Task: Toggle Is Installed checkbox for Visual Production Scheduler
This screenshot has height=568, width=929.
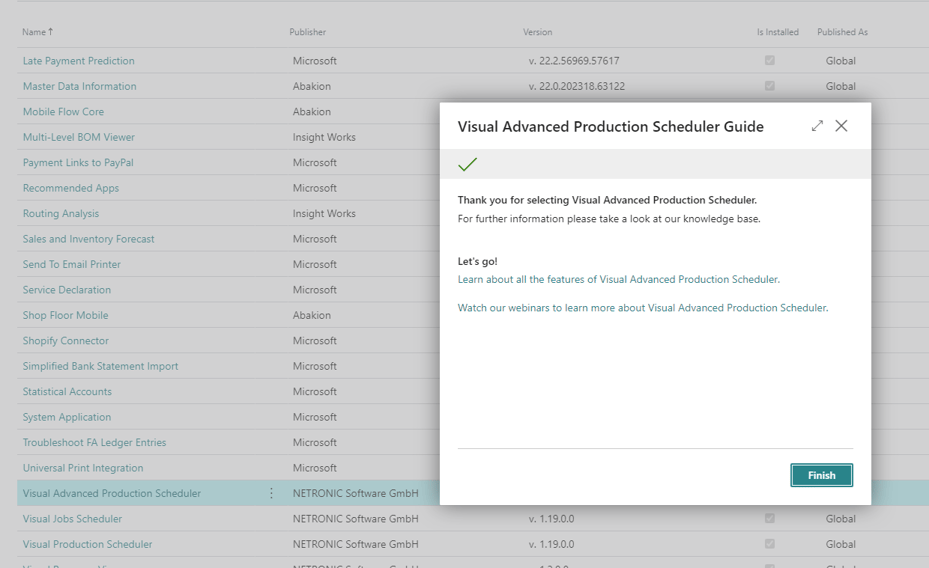Action: click(x=770, y=544)
